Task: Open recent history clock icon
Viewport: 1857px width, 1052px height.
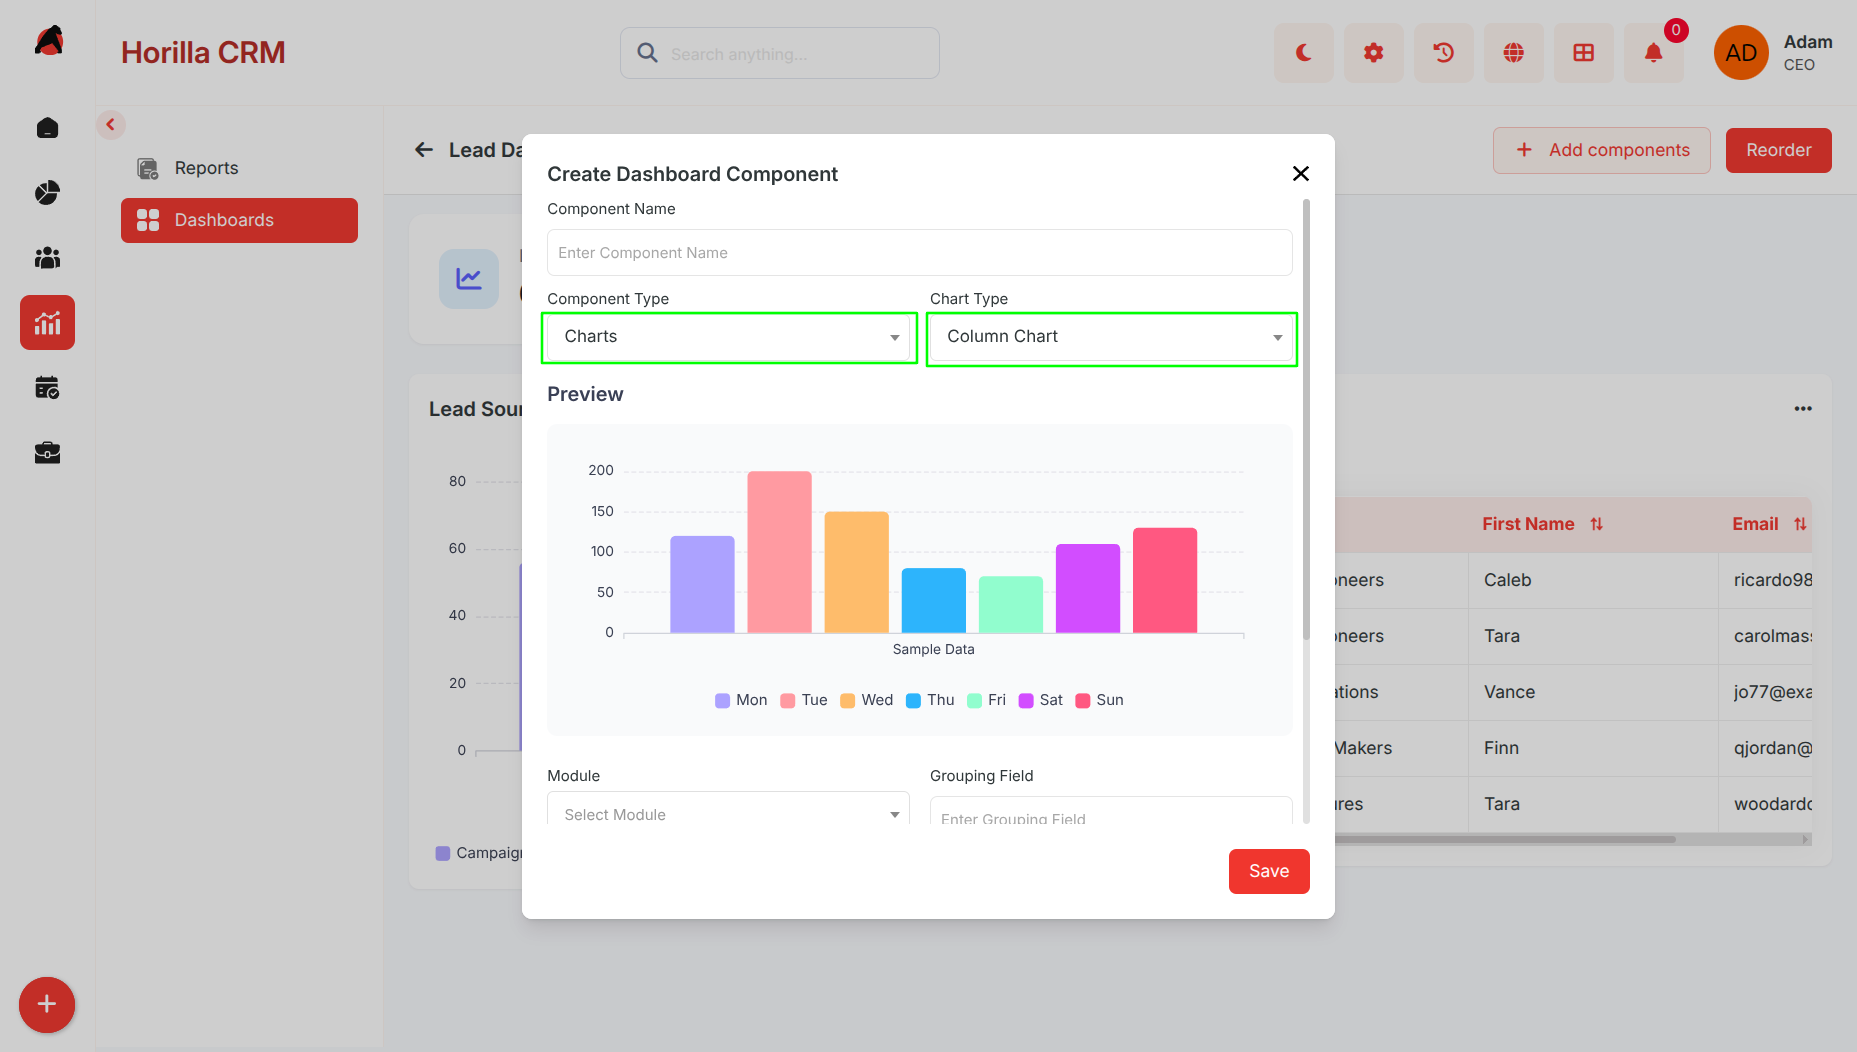Action: (x=1443, y=53)
